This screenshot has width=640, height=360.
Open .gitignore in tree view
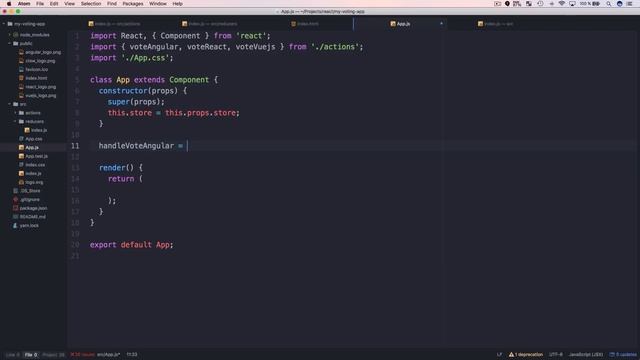pos(29,200)
